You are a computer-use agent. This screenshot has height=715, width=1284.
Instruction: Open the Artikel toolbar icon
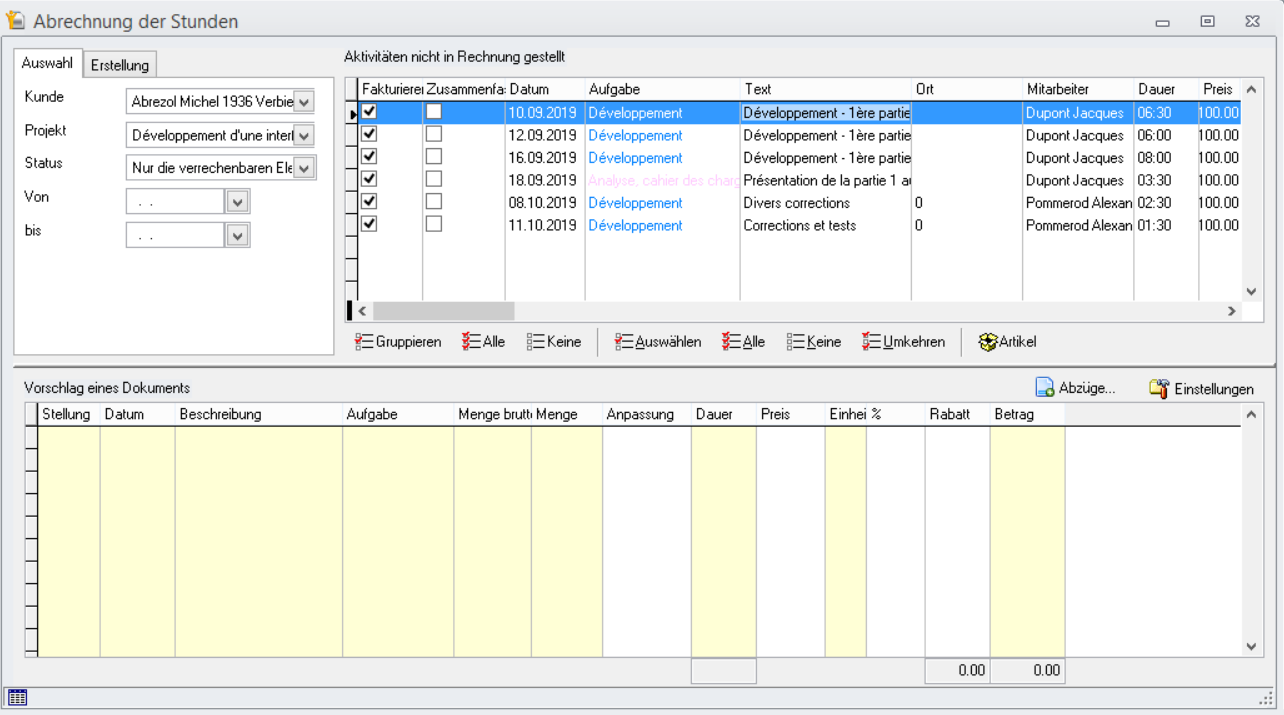(x=988, y=342)
